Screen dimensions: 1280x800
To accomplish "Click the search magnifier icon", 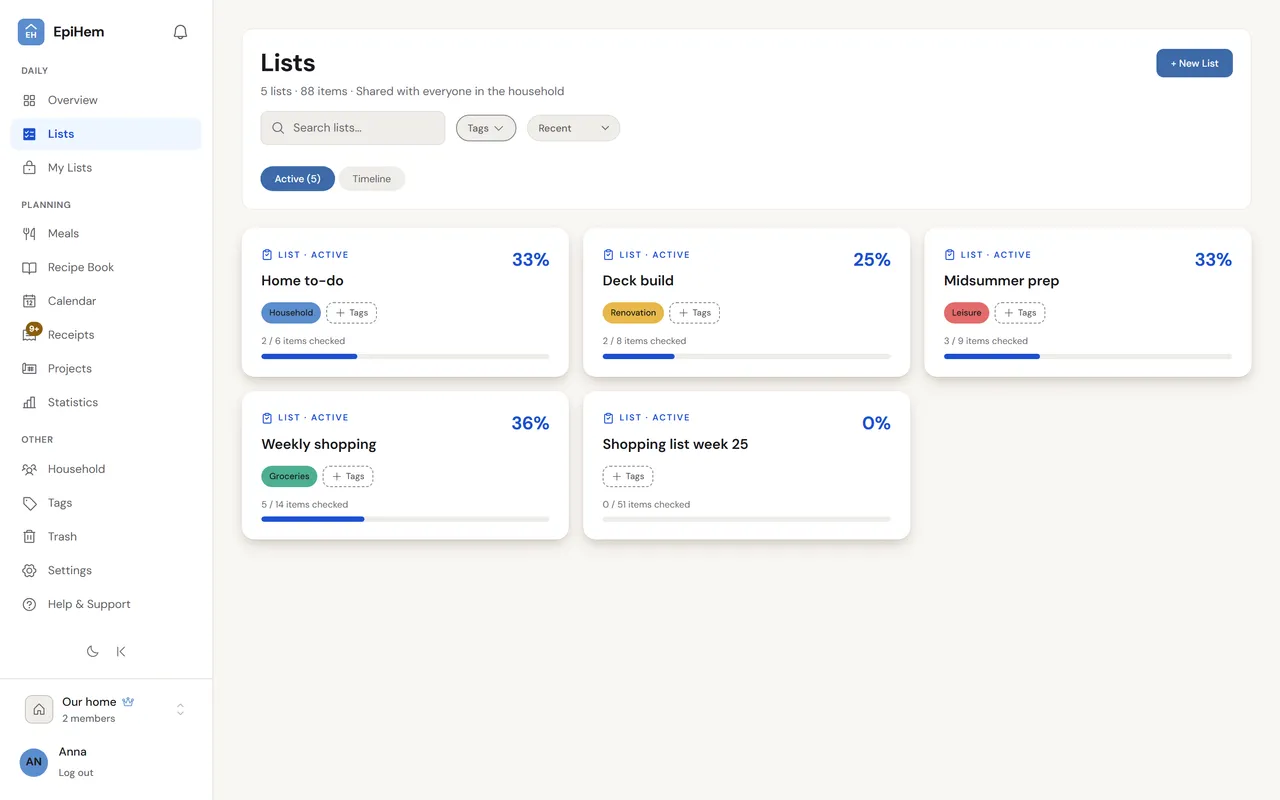I will point(278,128).
